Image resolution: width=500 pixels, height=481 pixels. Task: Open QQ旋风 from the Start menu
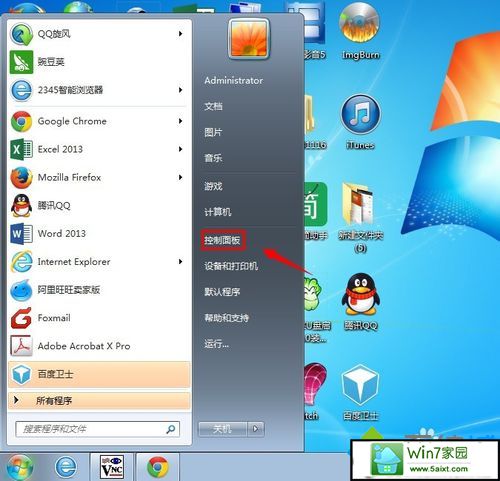[98, 34]
